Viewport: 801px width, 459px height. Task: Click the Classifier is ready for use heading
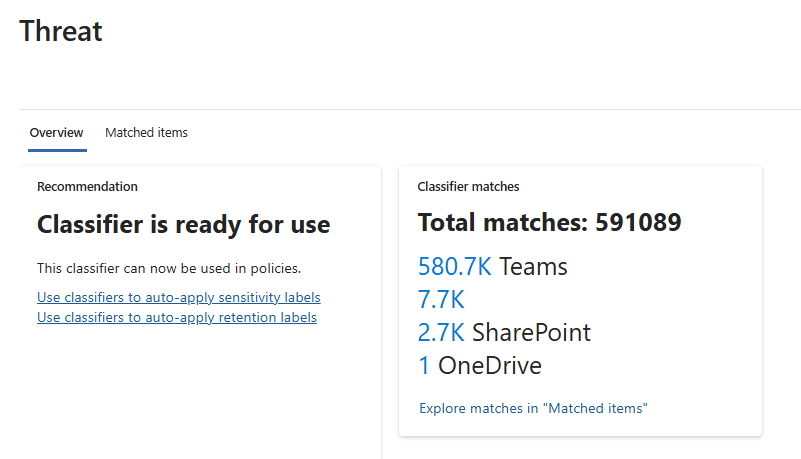point(183,225)
